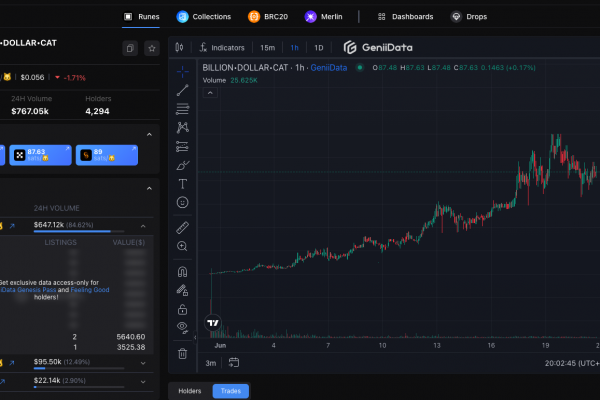Open the Runes tab
The height and width of the screenshot is (400, 600).
[141, 16]
